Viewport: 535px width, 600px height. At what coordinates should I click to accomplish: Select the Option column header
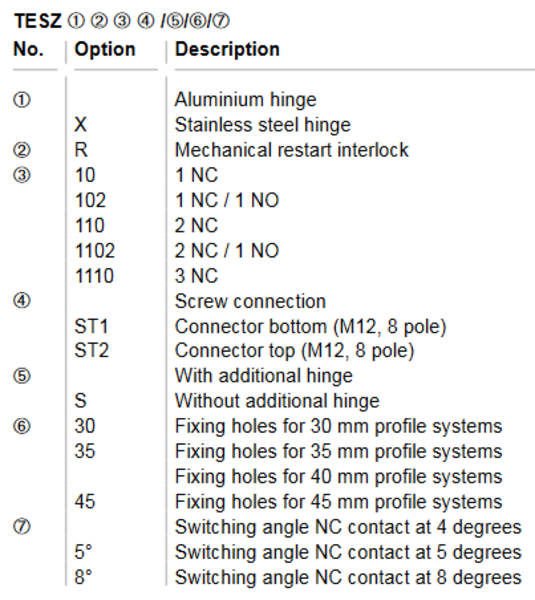(x=105, y=49)
